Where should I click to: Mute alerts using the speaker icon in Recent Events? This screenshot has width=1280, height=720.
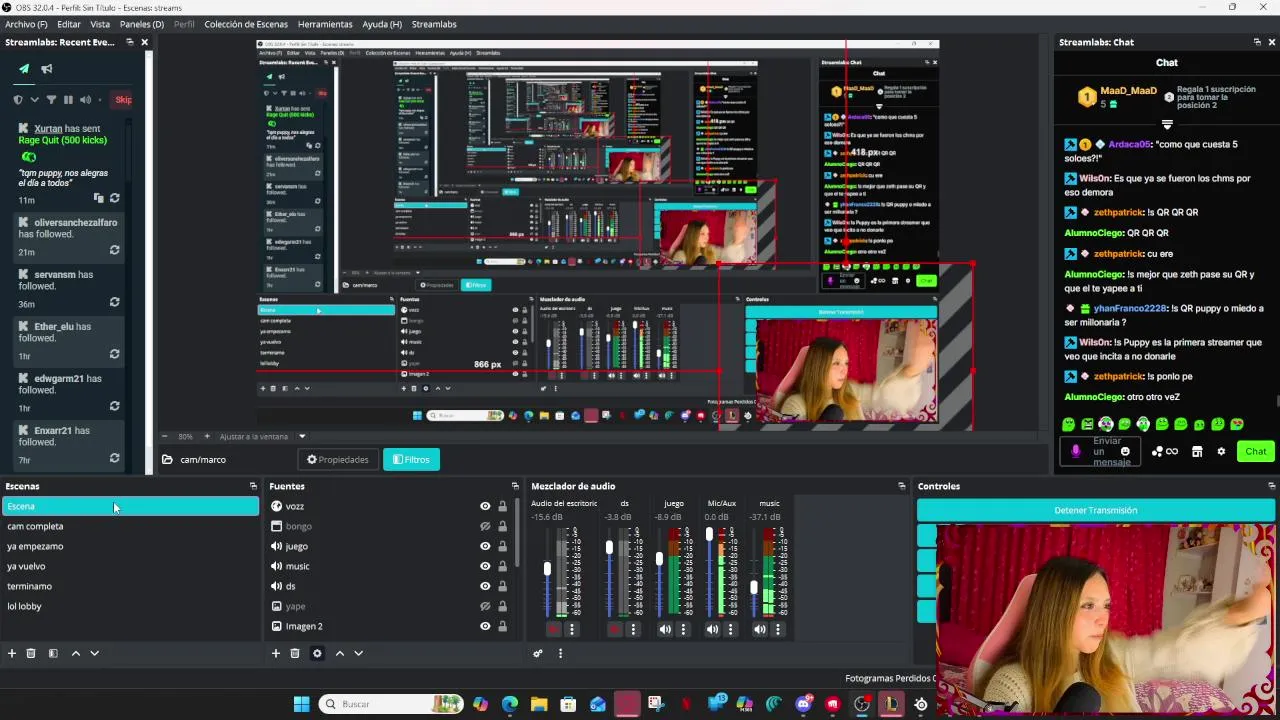85,100
